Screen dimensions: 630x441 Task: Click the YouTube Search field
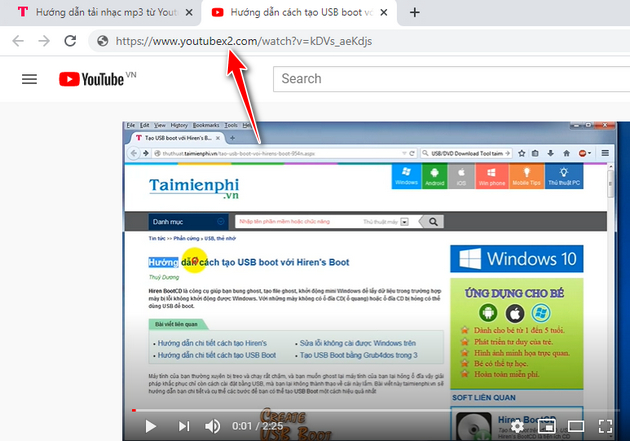pos(451,79)
